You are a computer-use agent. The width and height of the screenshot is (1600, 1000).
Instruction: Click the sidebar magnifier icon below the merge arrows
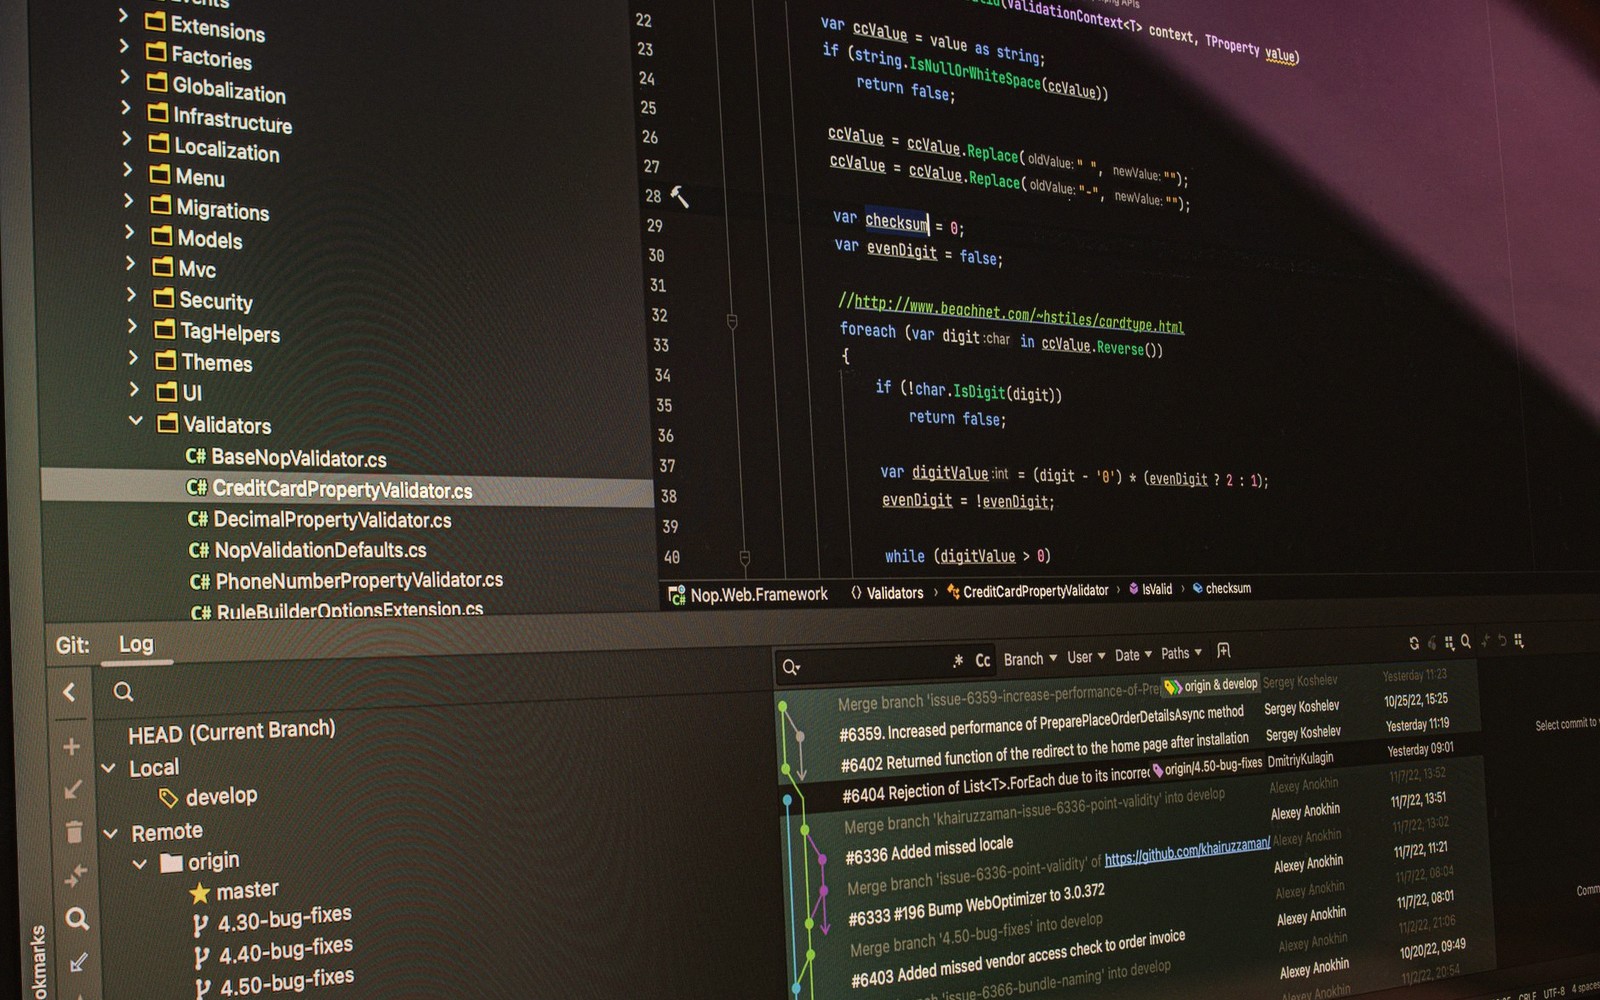coord(77,919)
